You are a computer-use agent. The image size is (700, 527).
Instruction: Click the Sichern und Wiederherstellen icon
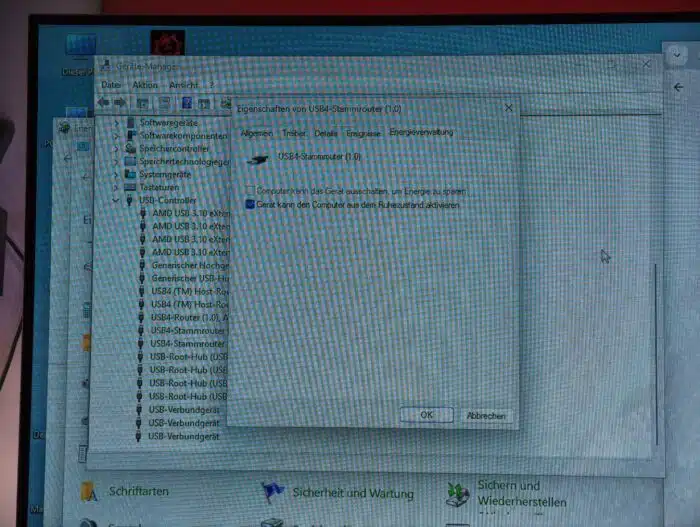click(458, 495)
